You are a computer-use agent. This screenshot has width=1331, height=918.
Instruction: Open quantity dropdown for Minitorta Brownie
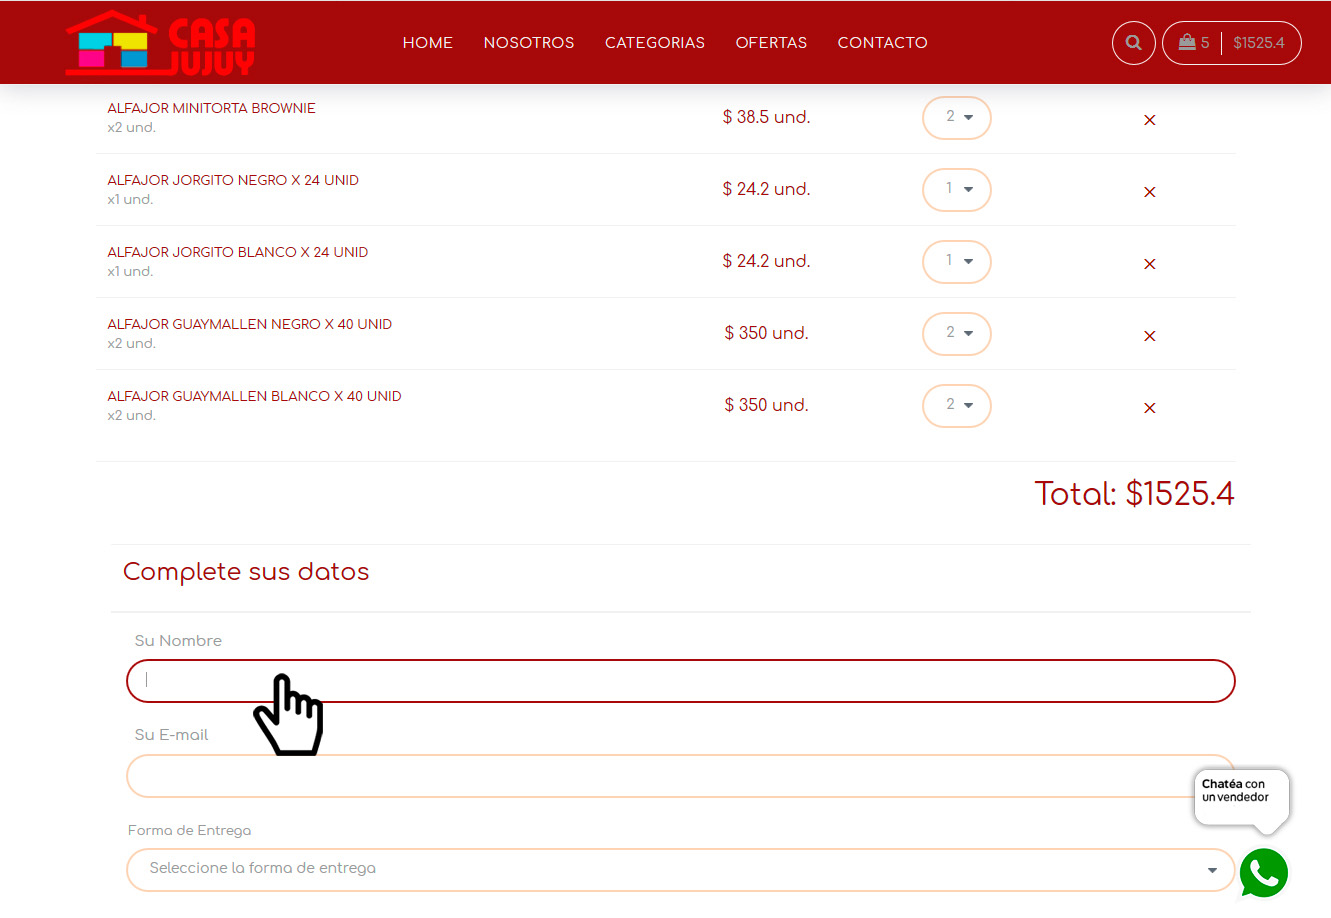coord(957,118)
